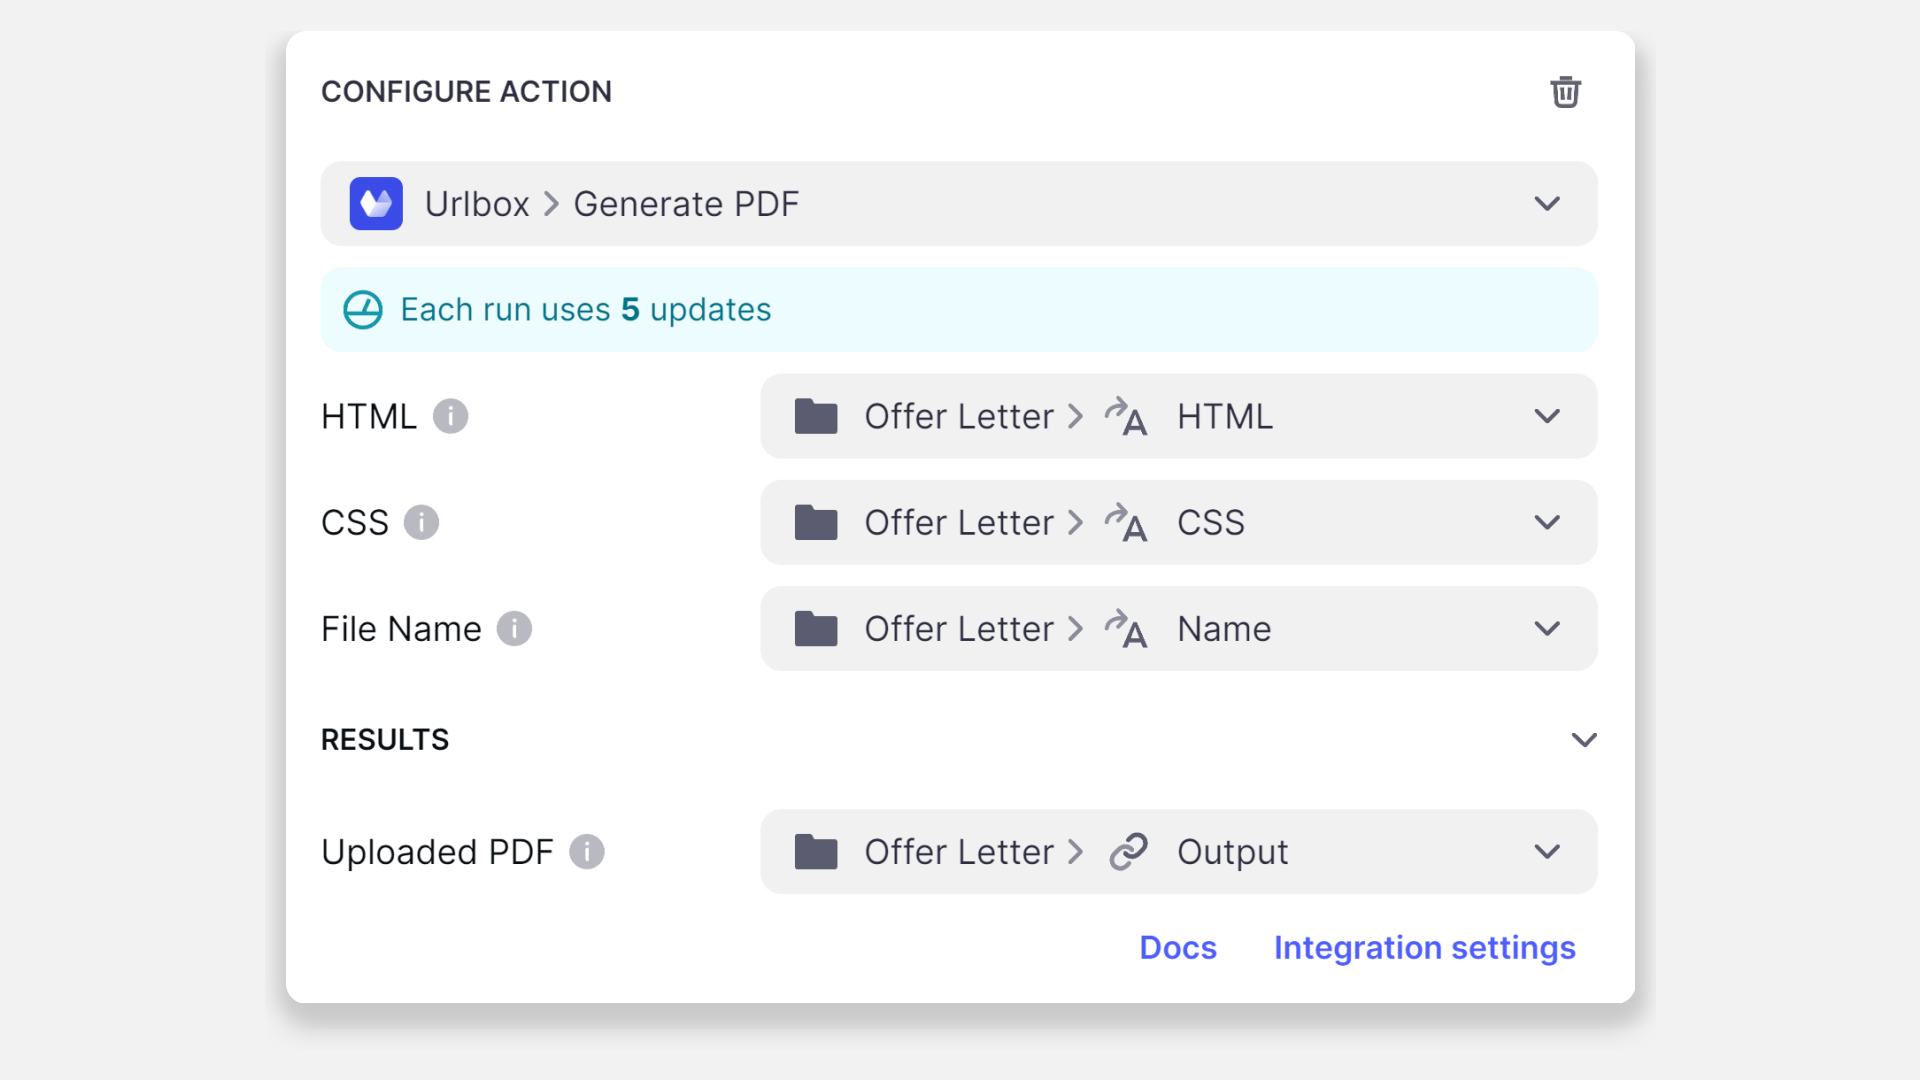Click the link icon next to Output
The image size is (1920, 1080).
(1128, 852)
